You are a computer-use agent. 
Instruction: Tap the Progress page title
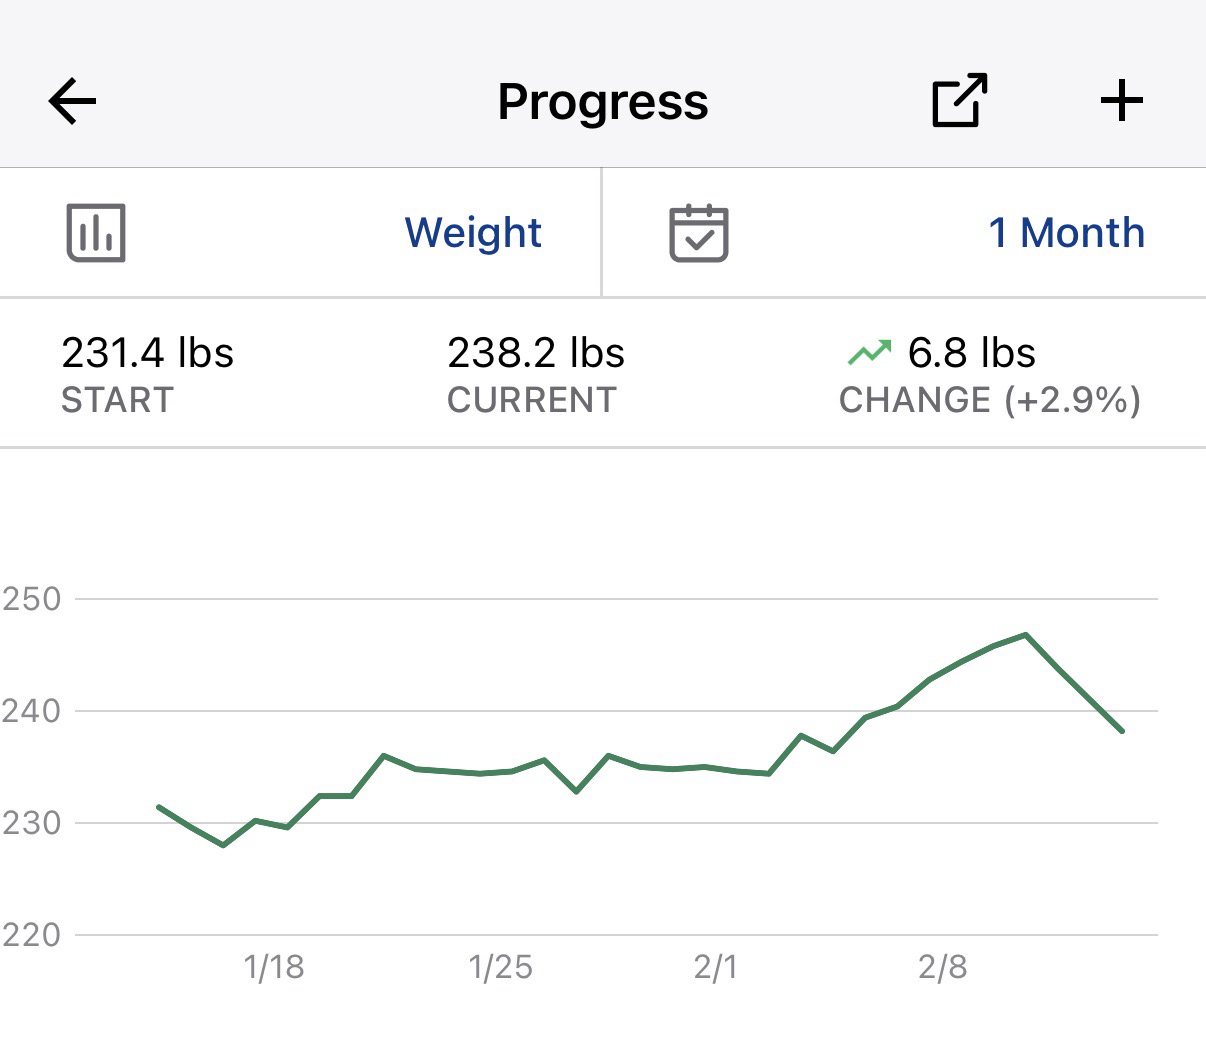603,102
